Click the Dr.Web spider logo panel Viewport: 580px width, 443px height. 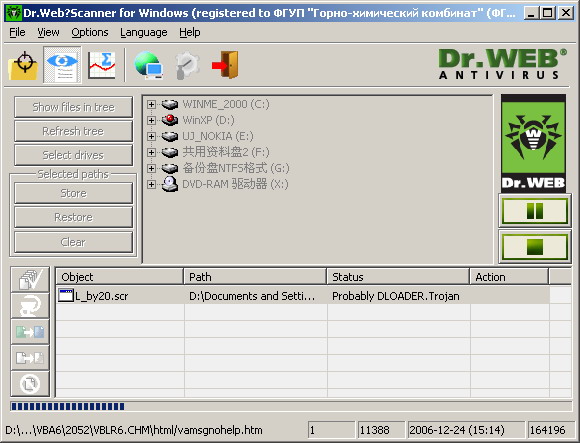(x=533, y=143)
